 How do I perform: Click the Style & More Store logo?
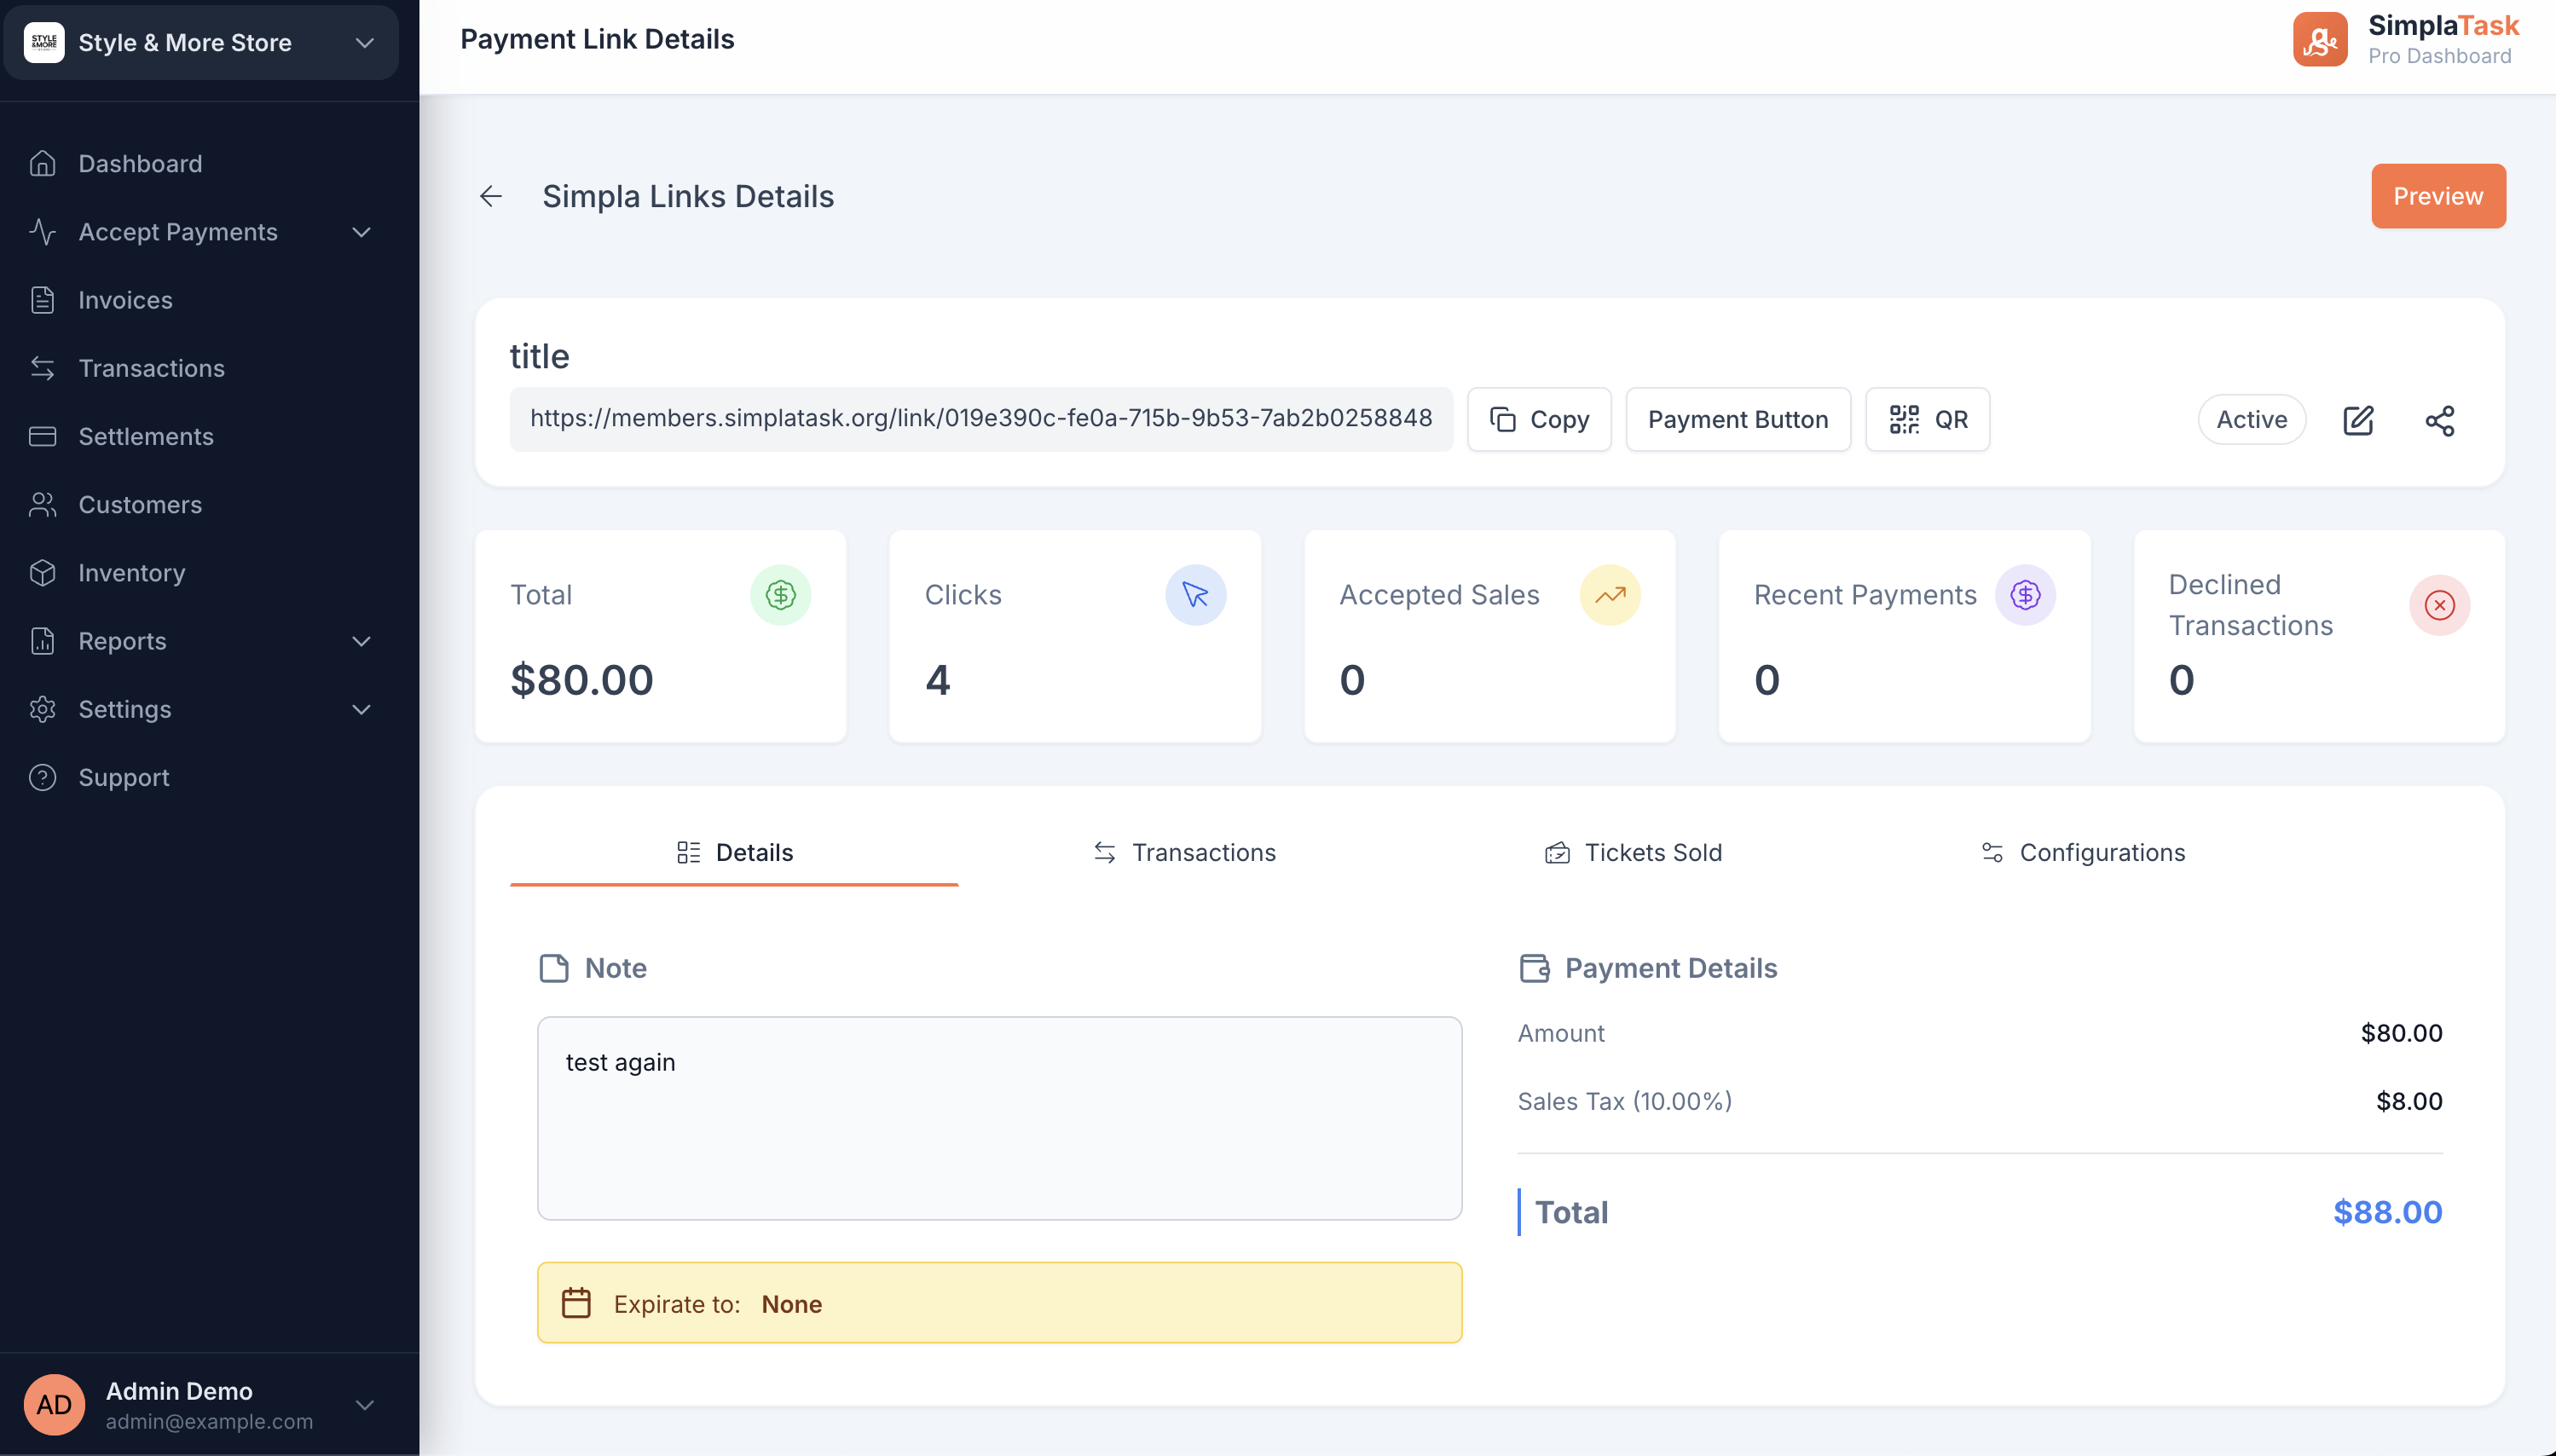coord(44,42)
